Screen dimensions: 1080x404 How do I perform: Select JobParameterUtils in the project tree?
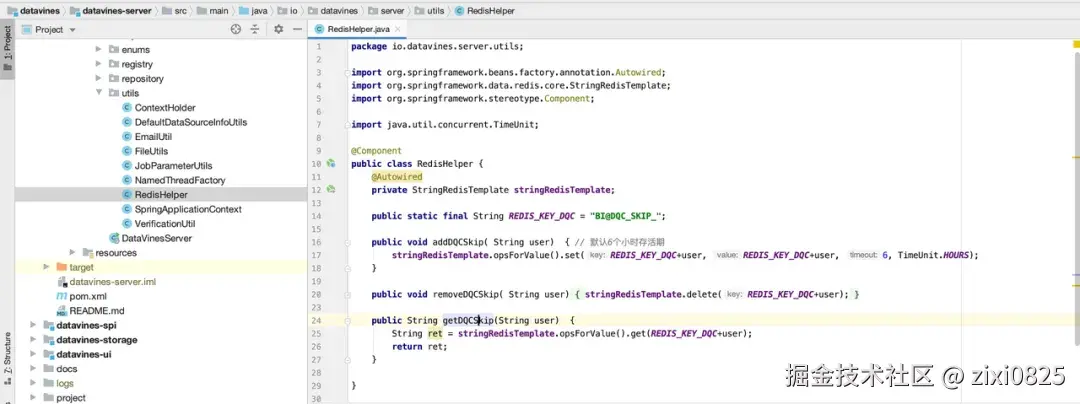(174, 165)
